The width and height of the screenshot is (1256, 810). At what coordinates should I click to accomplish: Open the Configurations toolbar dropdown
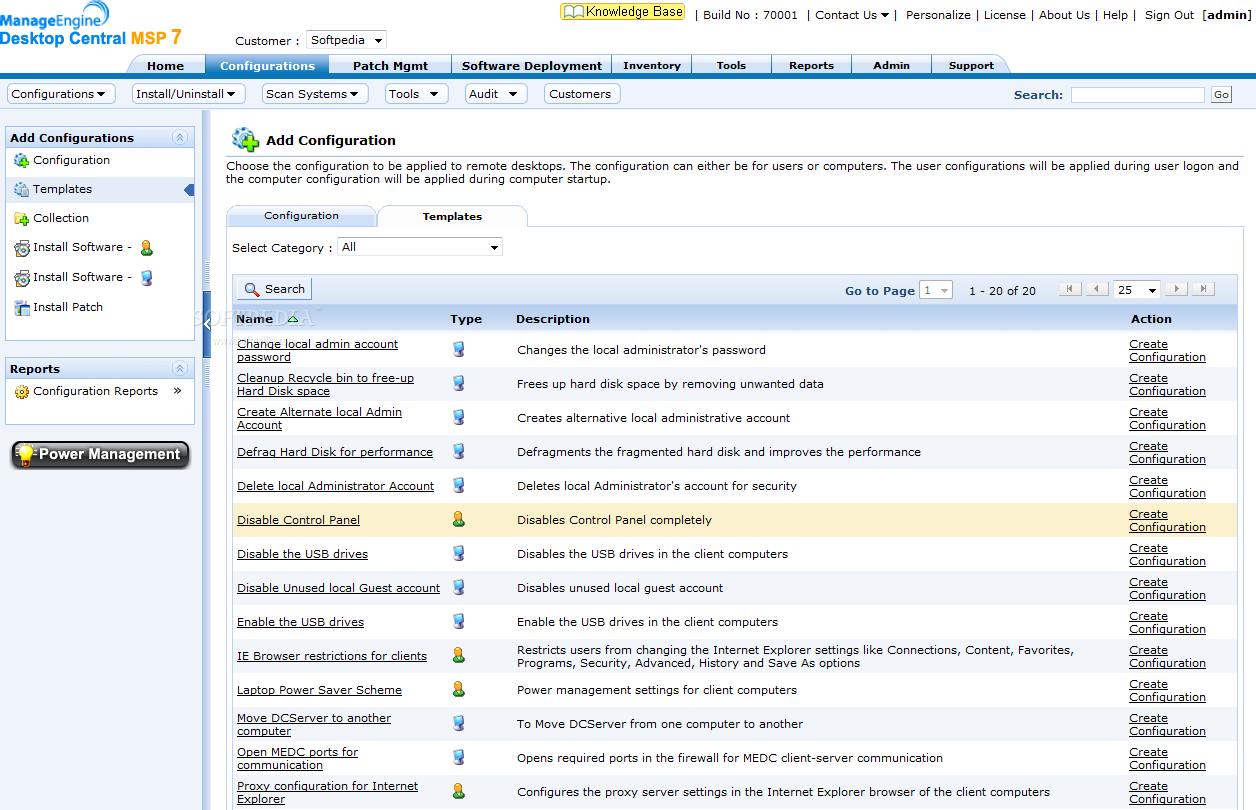point(61,94)
